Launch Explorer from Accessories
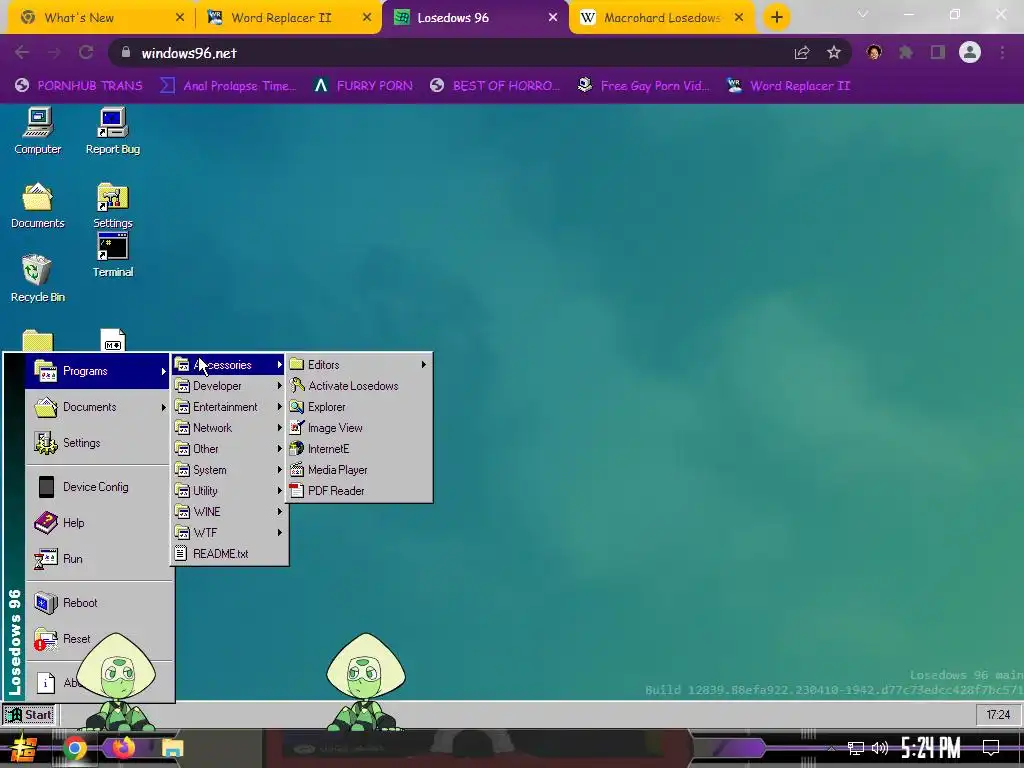 point(359,407)
